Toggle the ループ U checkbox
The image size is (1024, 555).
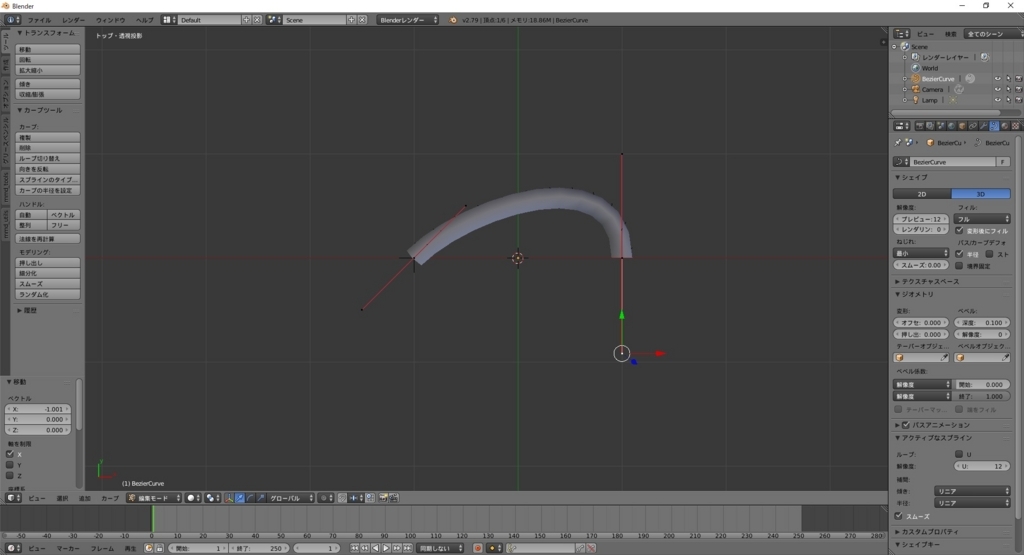(959, 454)
